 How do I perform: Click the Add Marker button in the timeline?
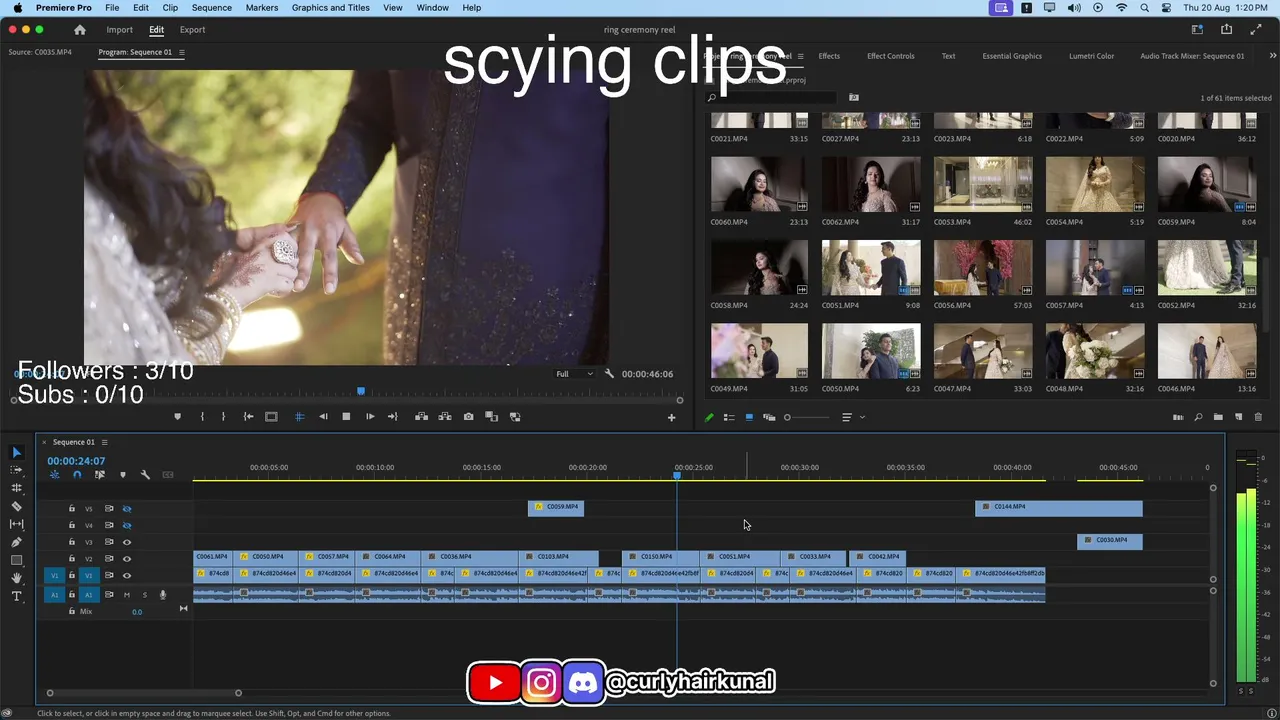pos(123,475)
